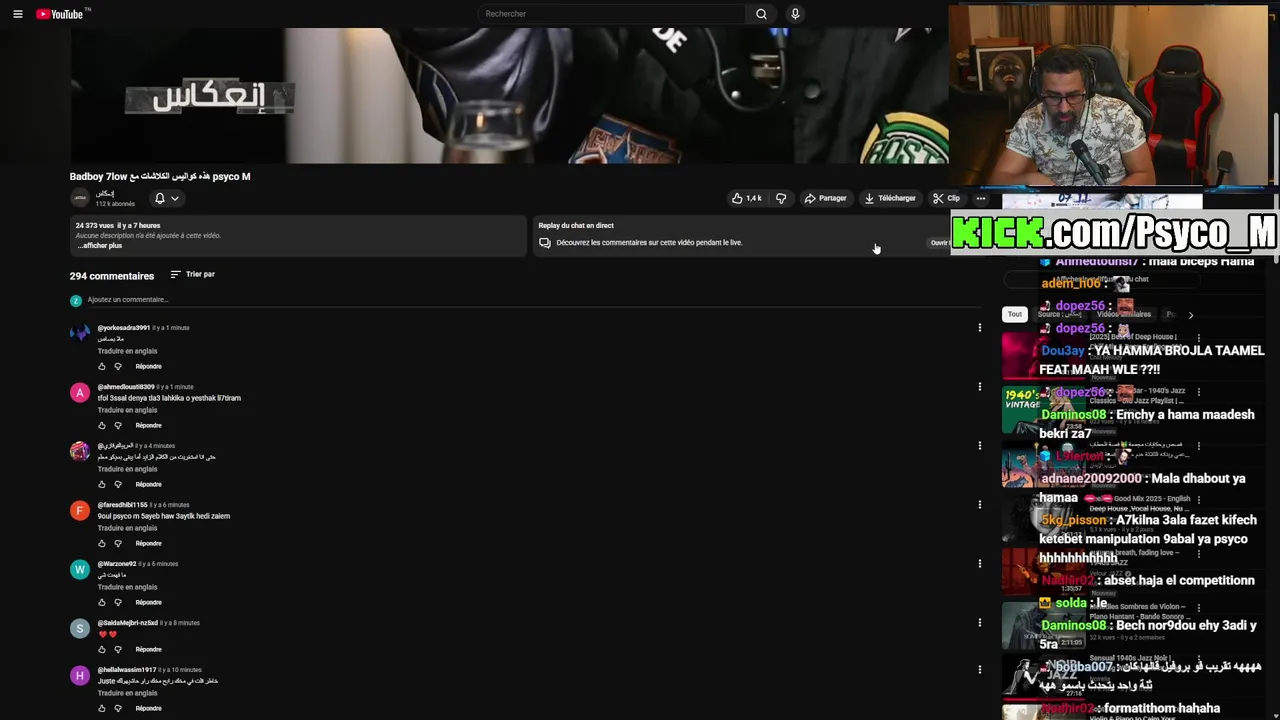This screenshot has height=720, width=1280.
Task: Click the video title Badboy 7low psyco M
Action: point(160,176)
